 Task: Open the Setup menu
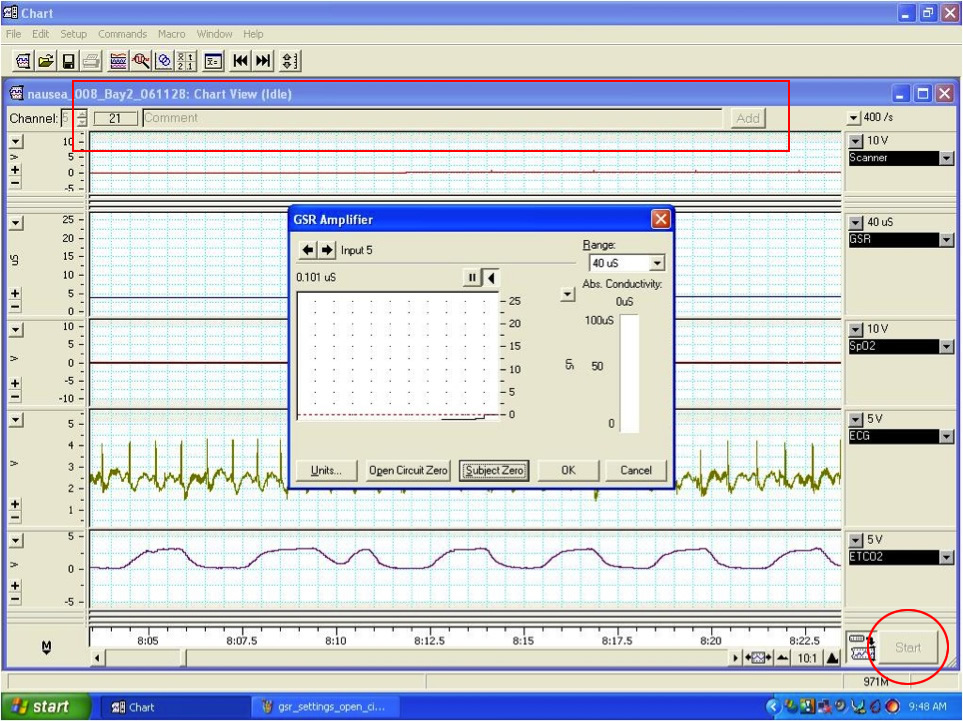pyautogui.click(x=73, y=34)
